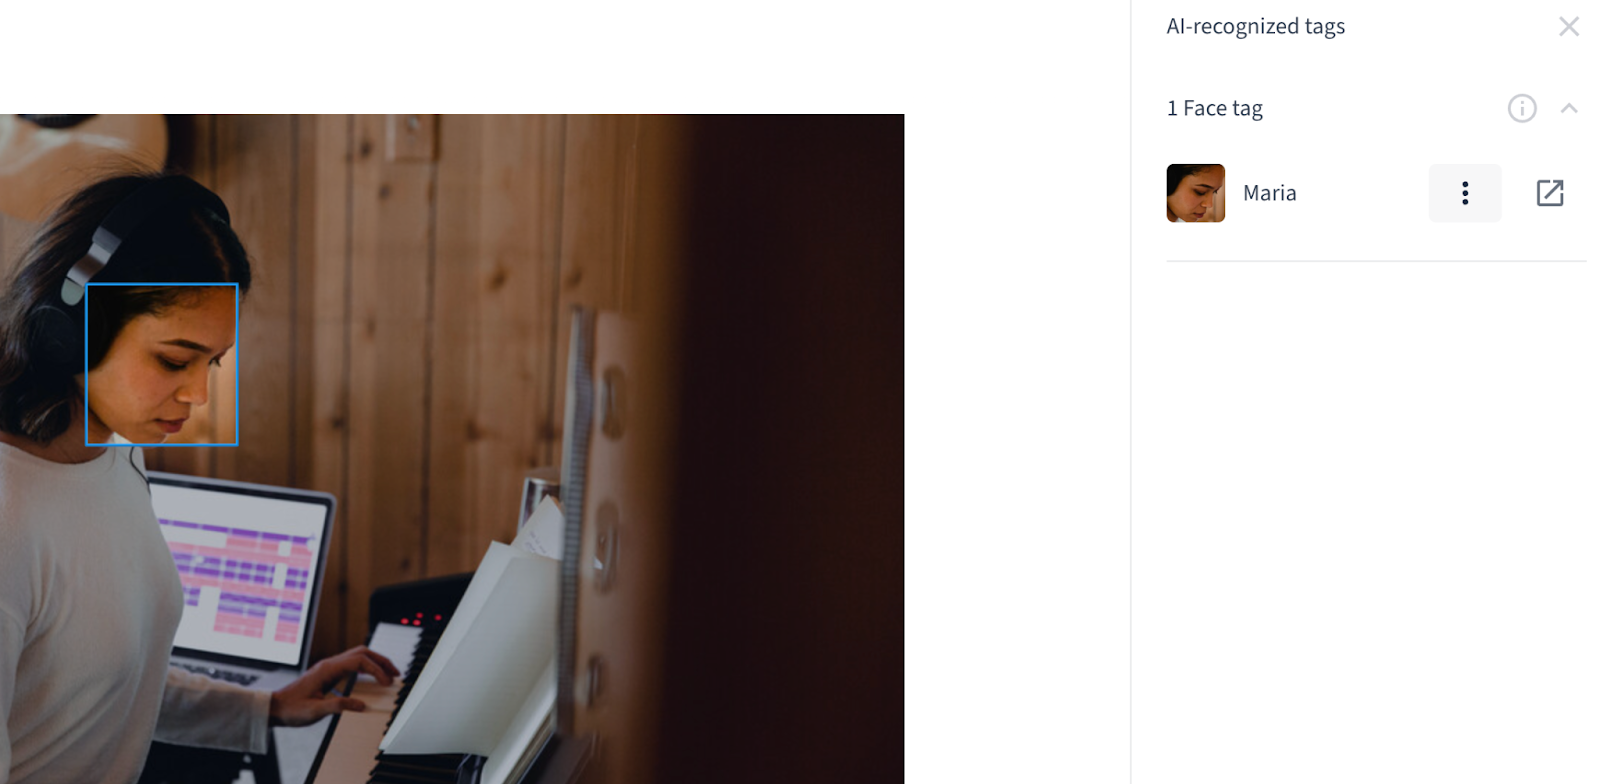1600x784 pixels.
Task: Open the Face tag info icon
Action: click(x=1522, y=108)
